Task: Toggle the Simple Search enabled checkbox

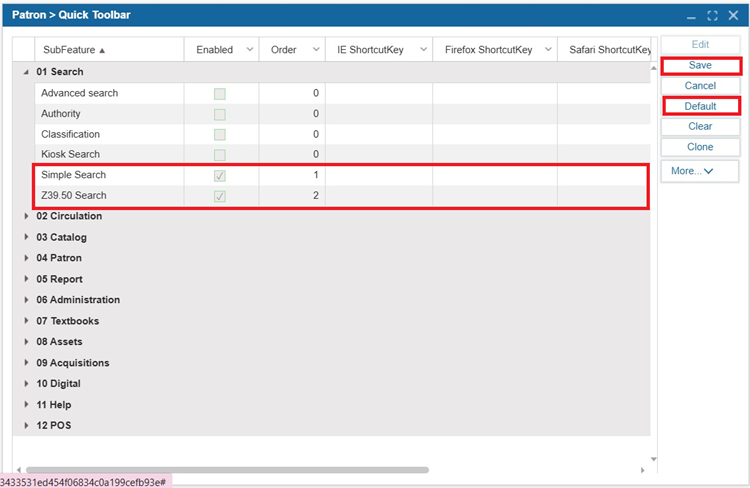Action: tap(219, 175)
